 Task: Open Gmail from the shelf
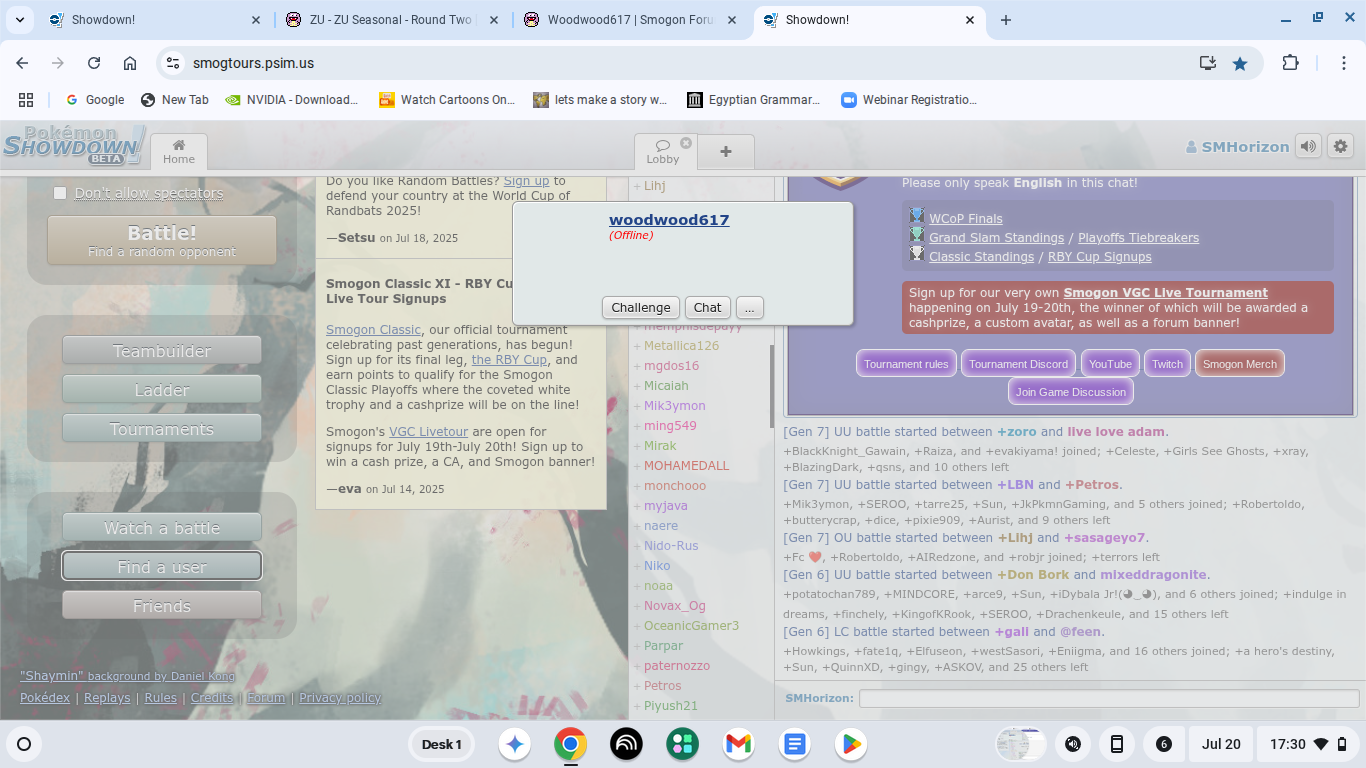[739, 744]
